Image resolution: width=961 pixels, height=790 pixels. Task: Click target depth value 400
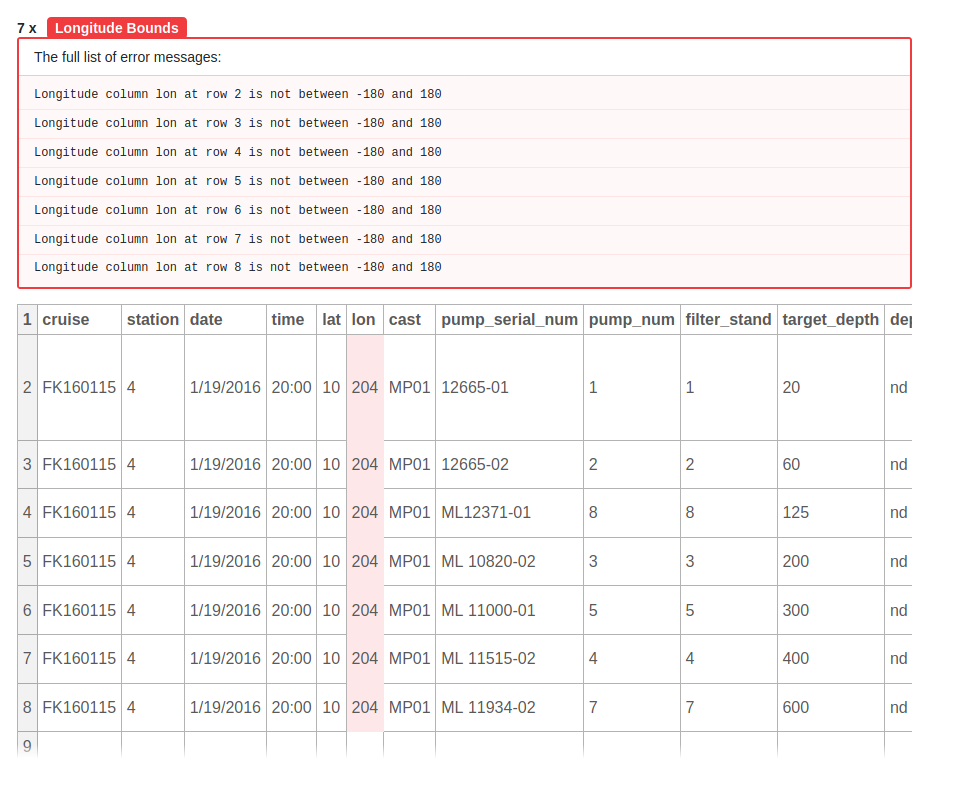point(830,658)
